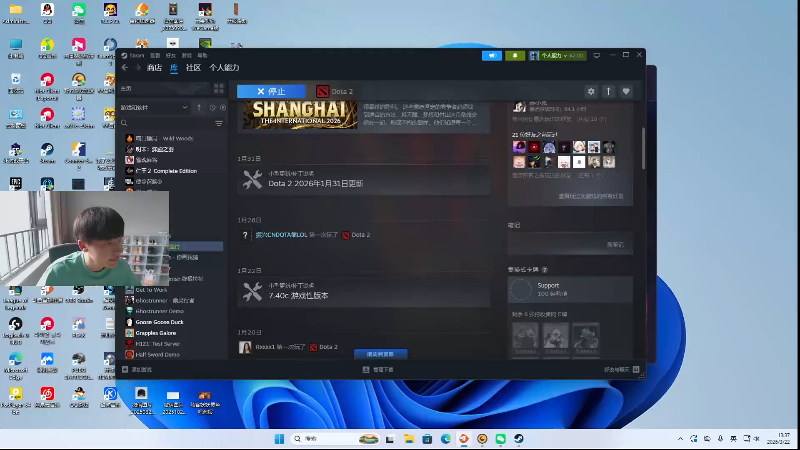Open Steam app from Windows taskbar
This screenshot has height=450, width=800.
coord(519,439)
